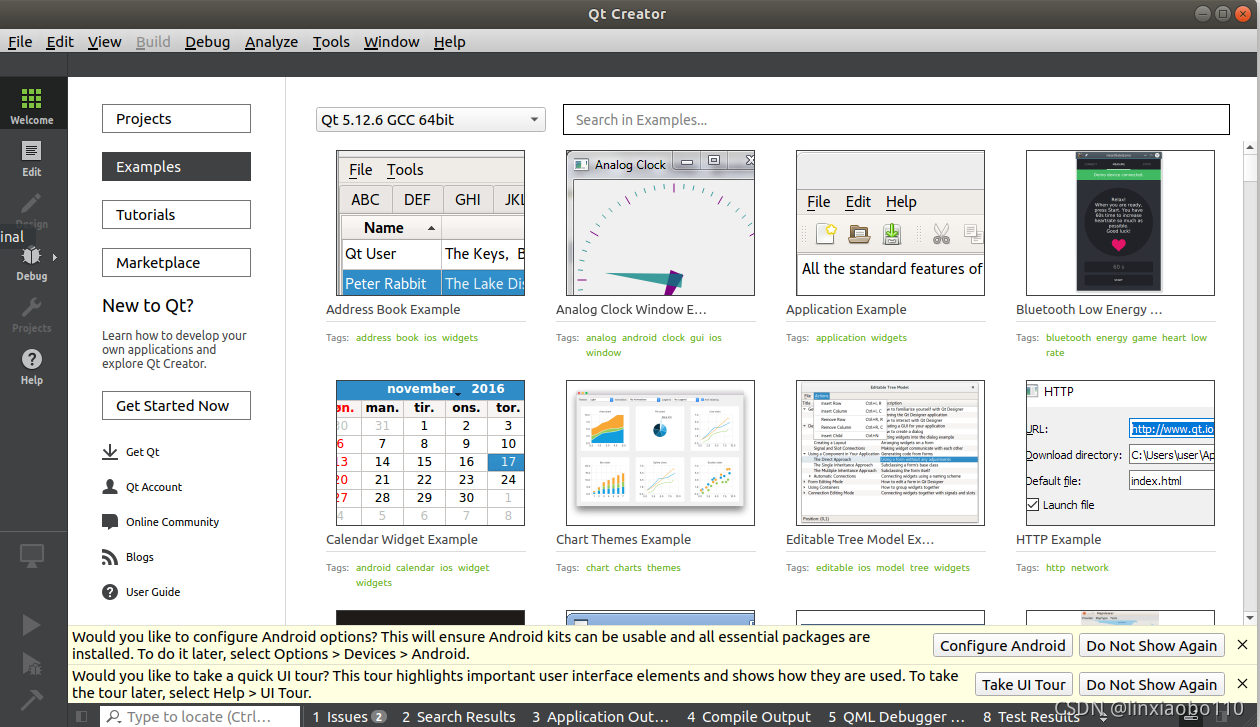Open the Analog Clock Window example thumbnail
The height and width of the screenshot is (727, 1260).
[660, 223]
